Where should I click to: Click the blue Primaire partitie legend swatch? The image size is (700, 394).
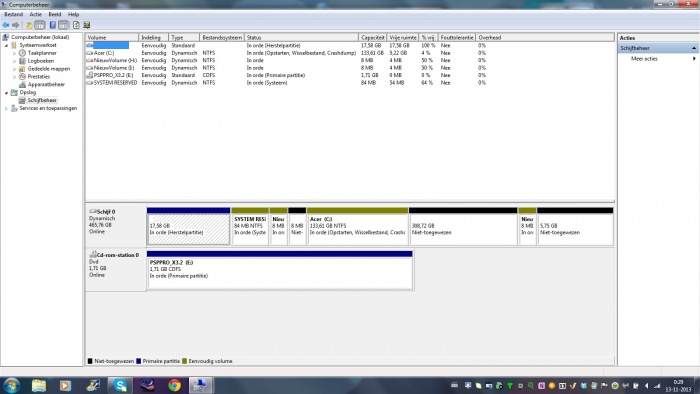click(x=138, y=361)
